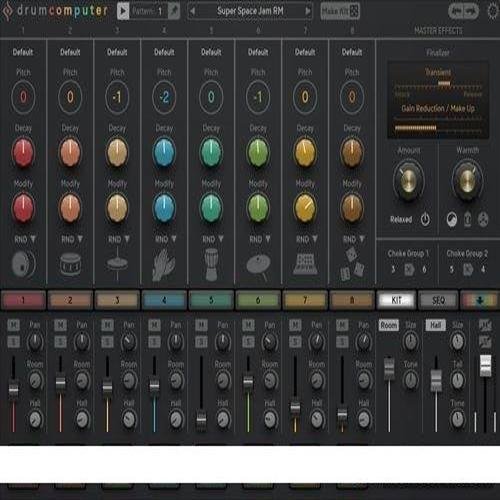Expand the RND dropdown in channel 5

coord(221,239)
